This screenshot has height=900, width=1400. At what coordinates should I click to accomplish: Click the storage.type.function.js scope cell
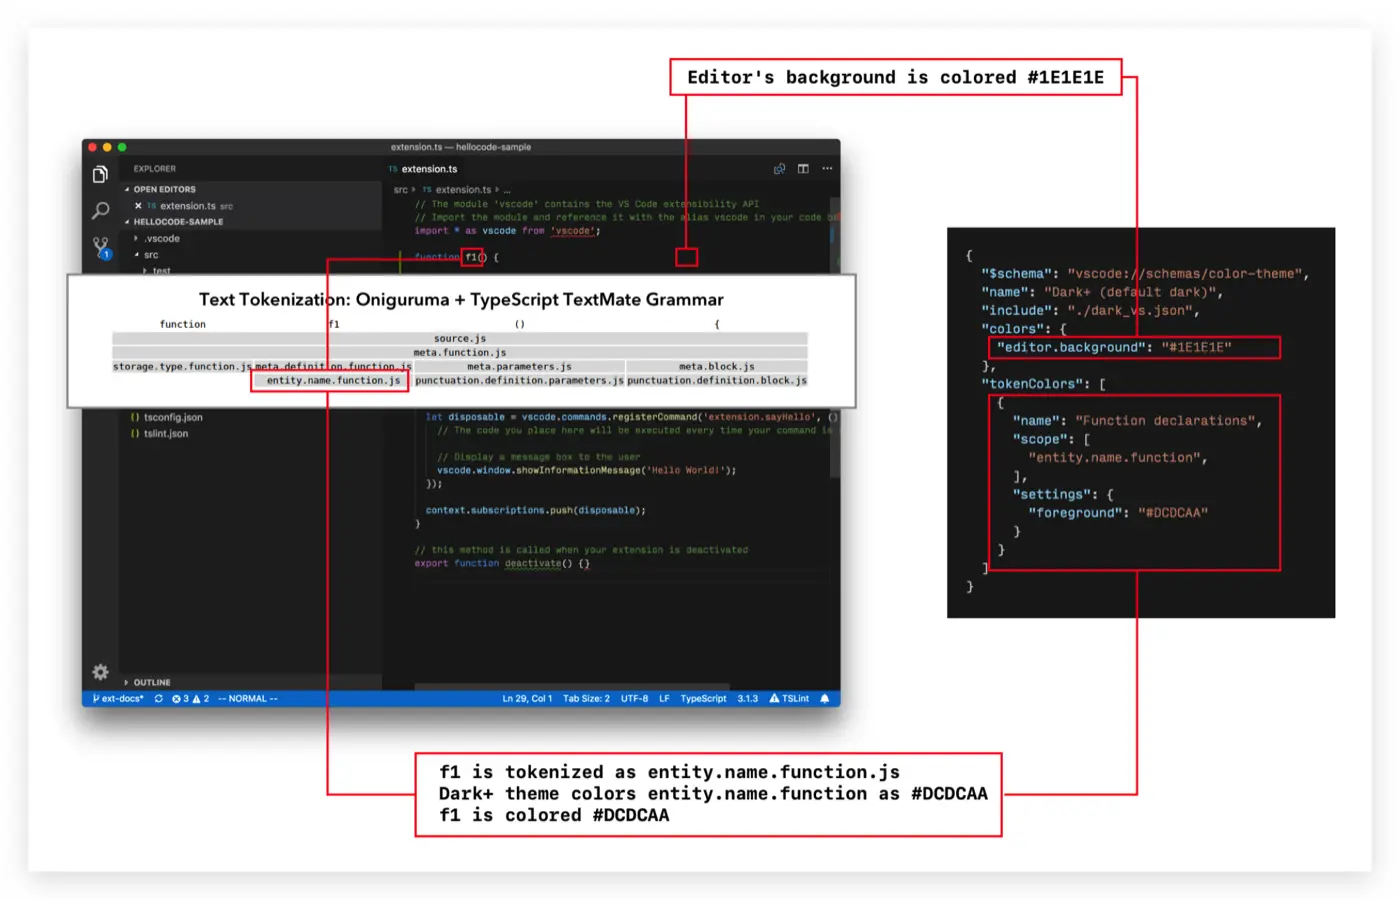click(x=182, y=367)
